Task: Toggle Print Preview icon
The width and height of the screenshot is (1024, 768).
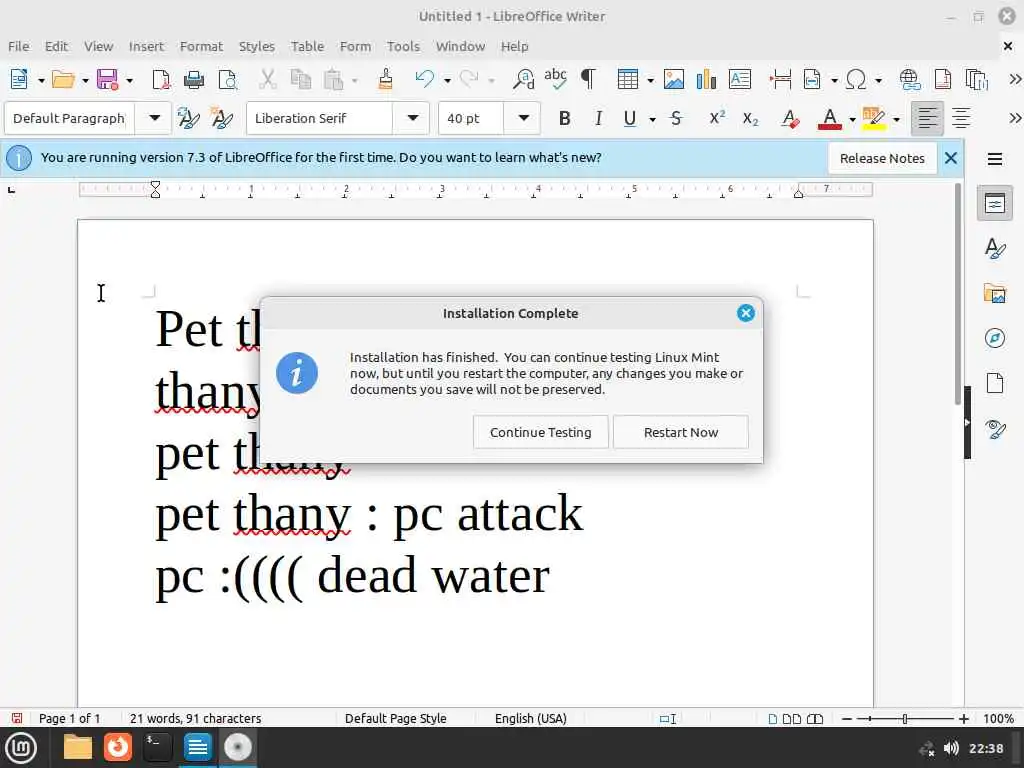Action: pyautogui.click(x=227, y=80)
